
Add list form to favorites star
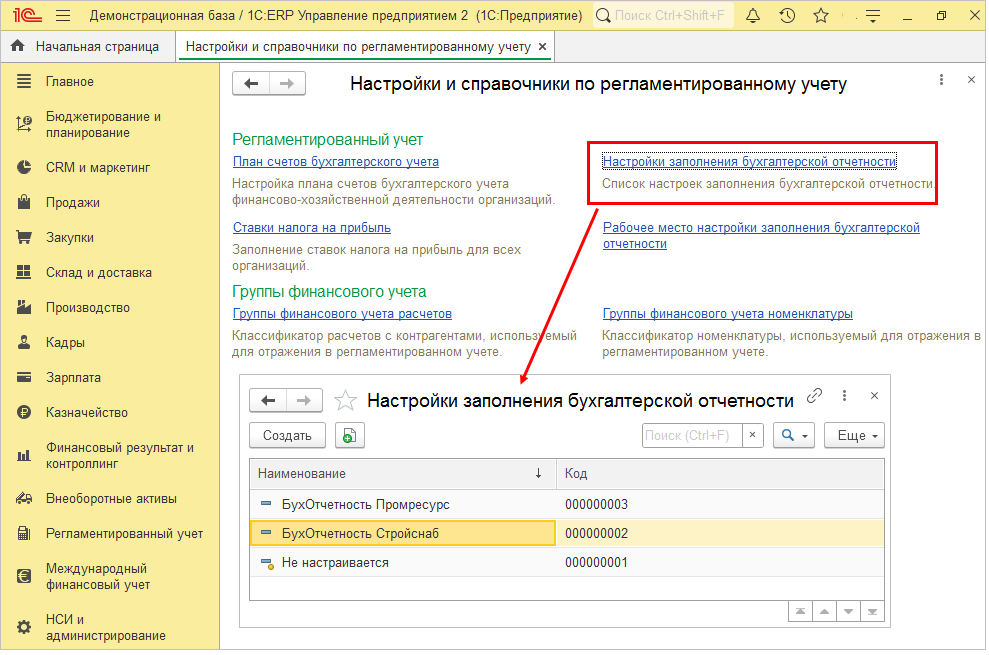click(345, 400)
